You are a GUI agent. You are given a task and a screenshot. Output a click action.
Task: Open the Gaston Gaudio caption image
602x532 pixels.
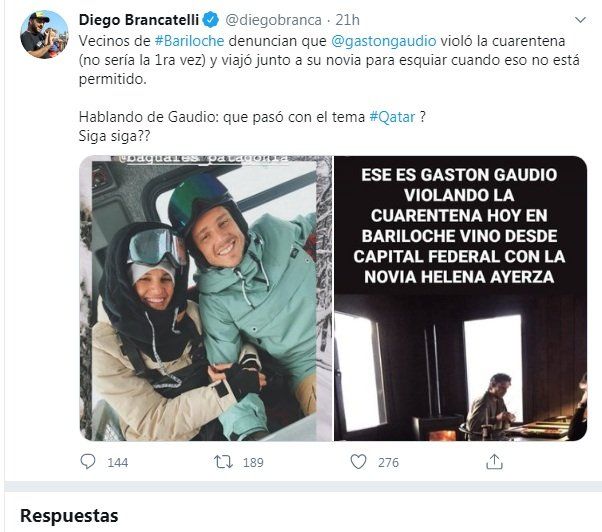460,298
